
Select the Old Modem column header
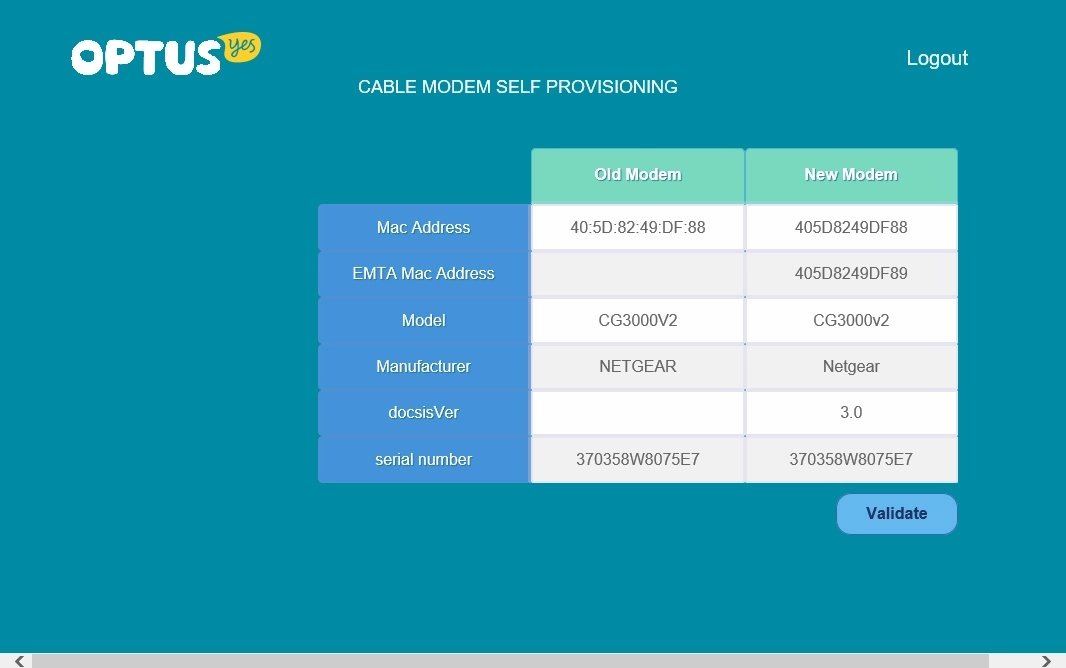tap(638, 175)
